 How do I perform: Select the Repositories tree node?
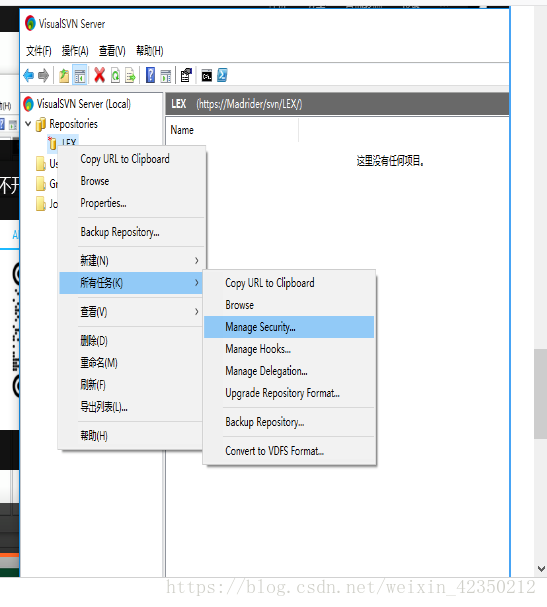pyautogui.click(x=74, y=124)
